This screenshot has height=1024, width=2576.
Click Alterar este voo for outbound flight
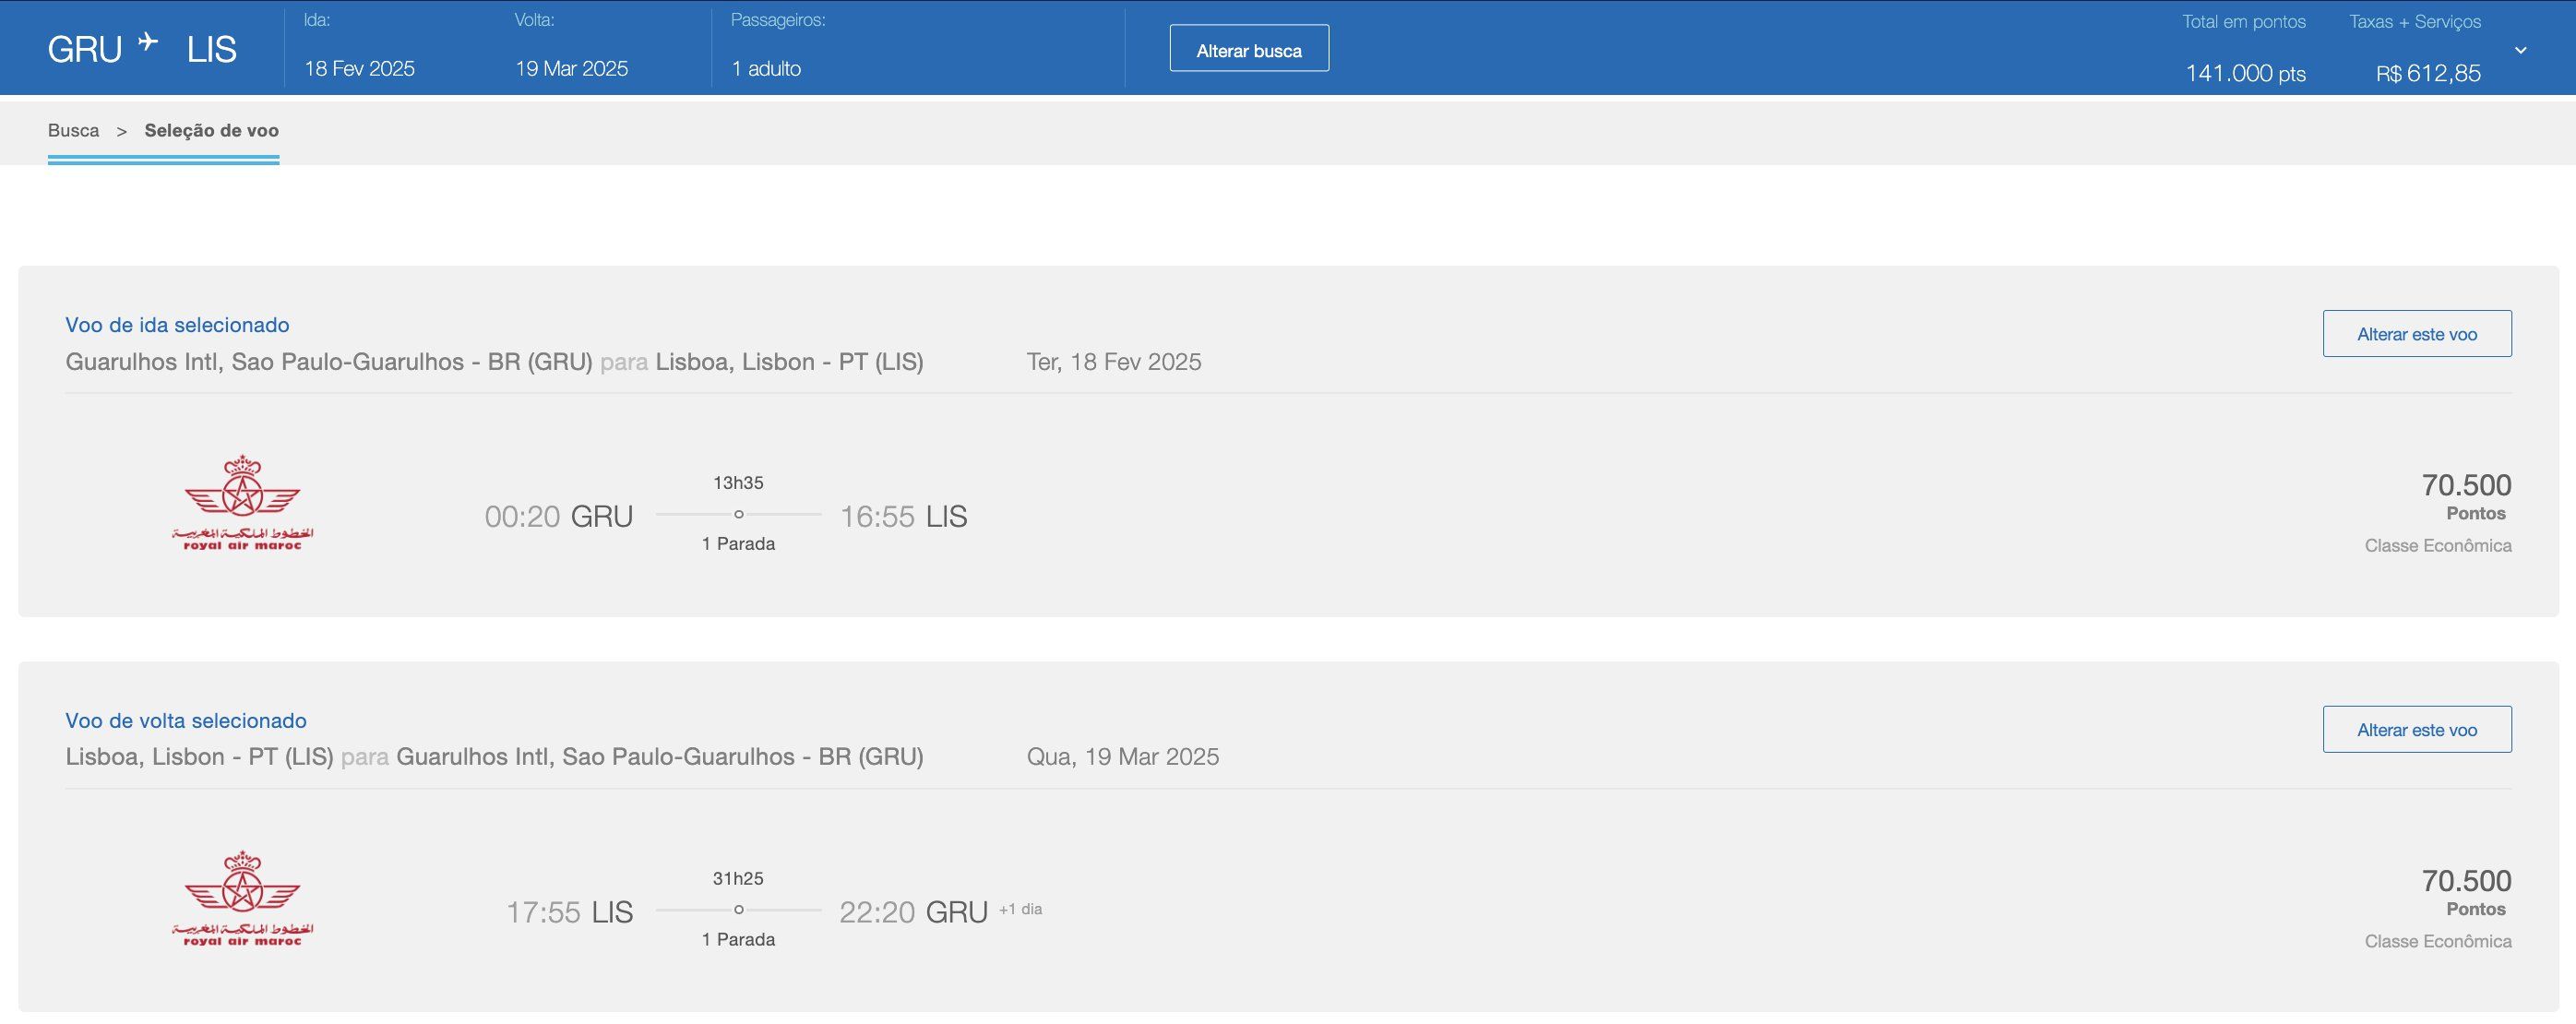pos(2416,334)
